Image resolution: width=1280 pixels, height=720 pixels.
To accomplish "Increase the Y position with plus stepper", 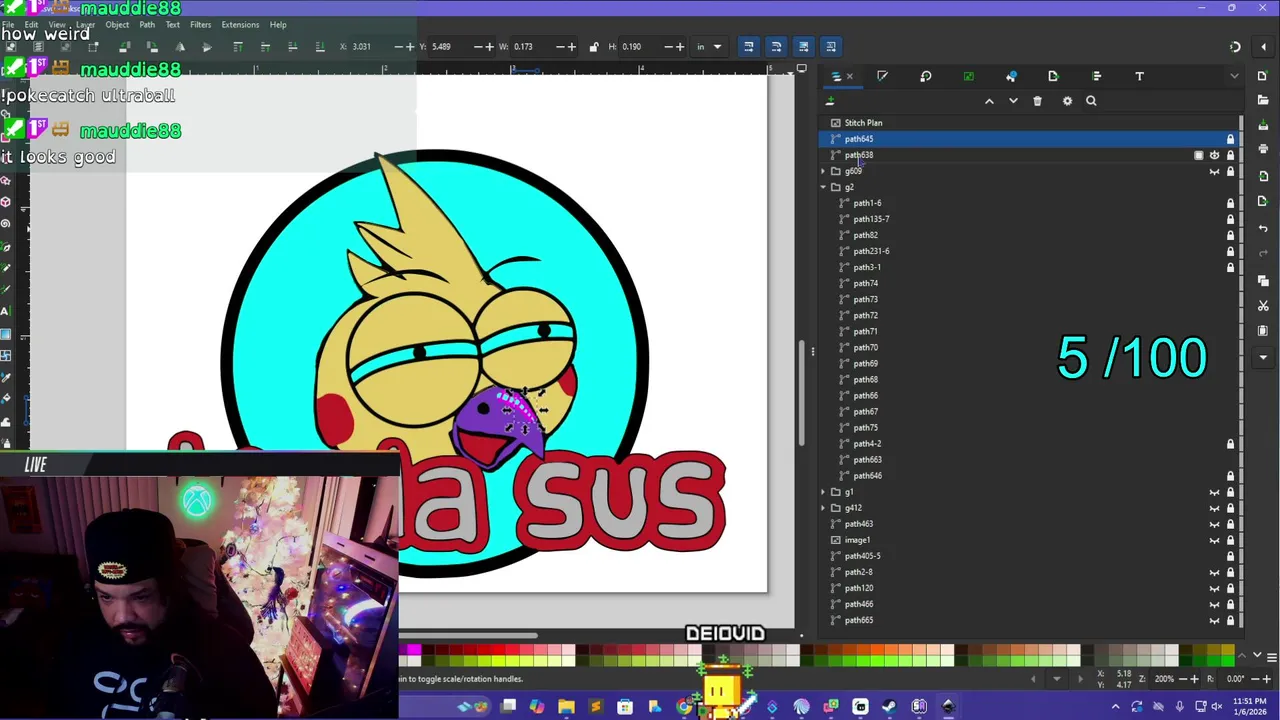I will pyautogui.click(x=489, y=46).
